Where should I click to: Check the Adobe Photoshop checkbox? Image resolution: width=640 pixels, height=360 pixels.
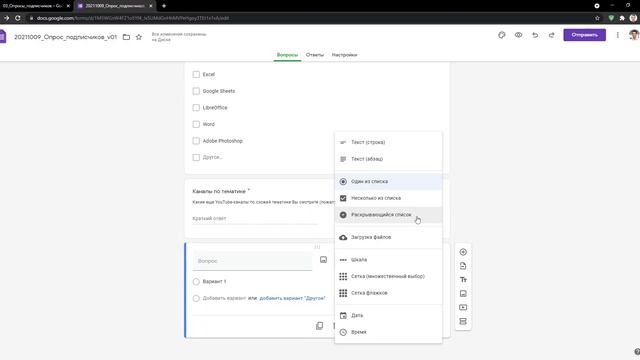click(x=196, y=141)
